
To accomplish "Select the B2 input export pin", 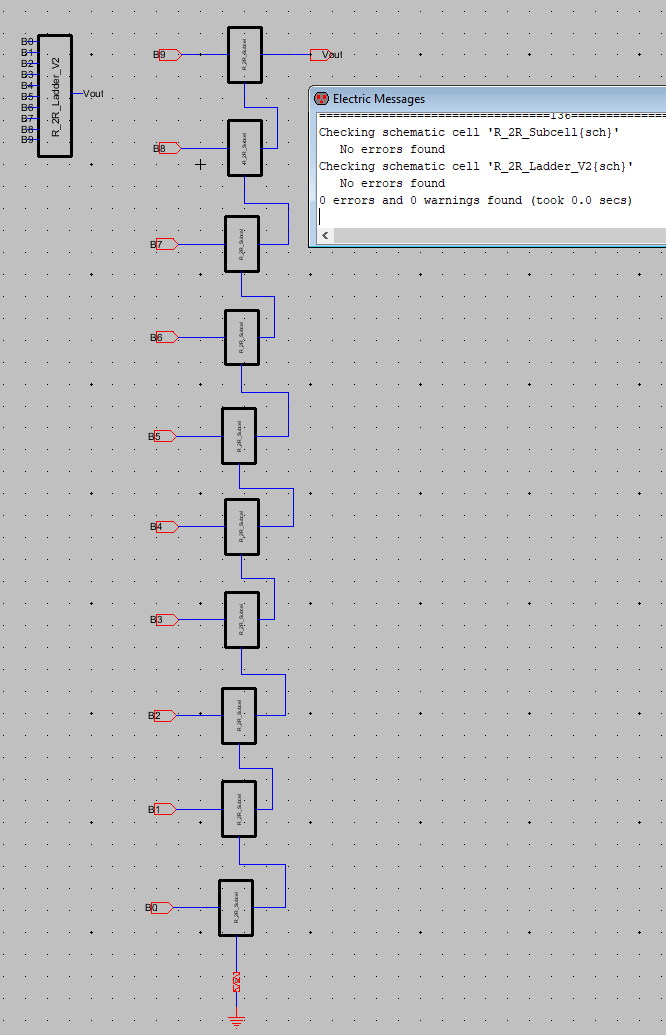I will [x=164, y=716].
